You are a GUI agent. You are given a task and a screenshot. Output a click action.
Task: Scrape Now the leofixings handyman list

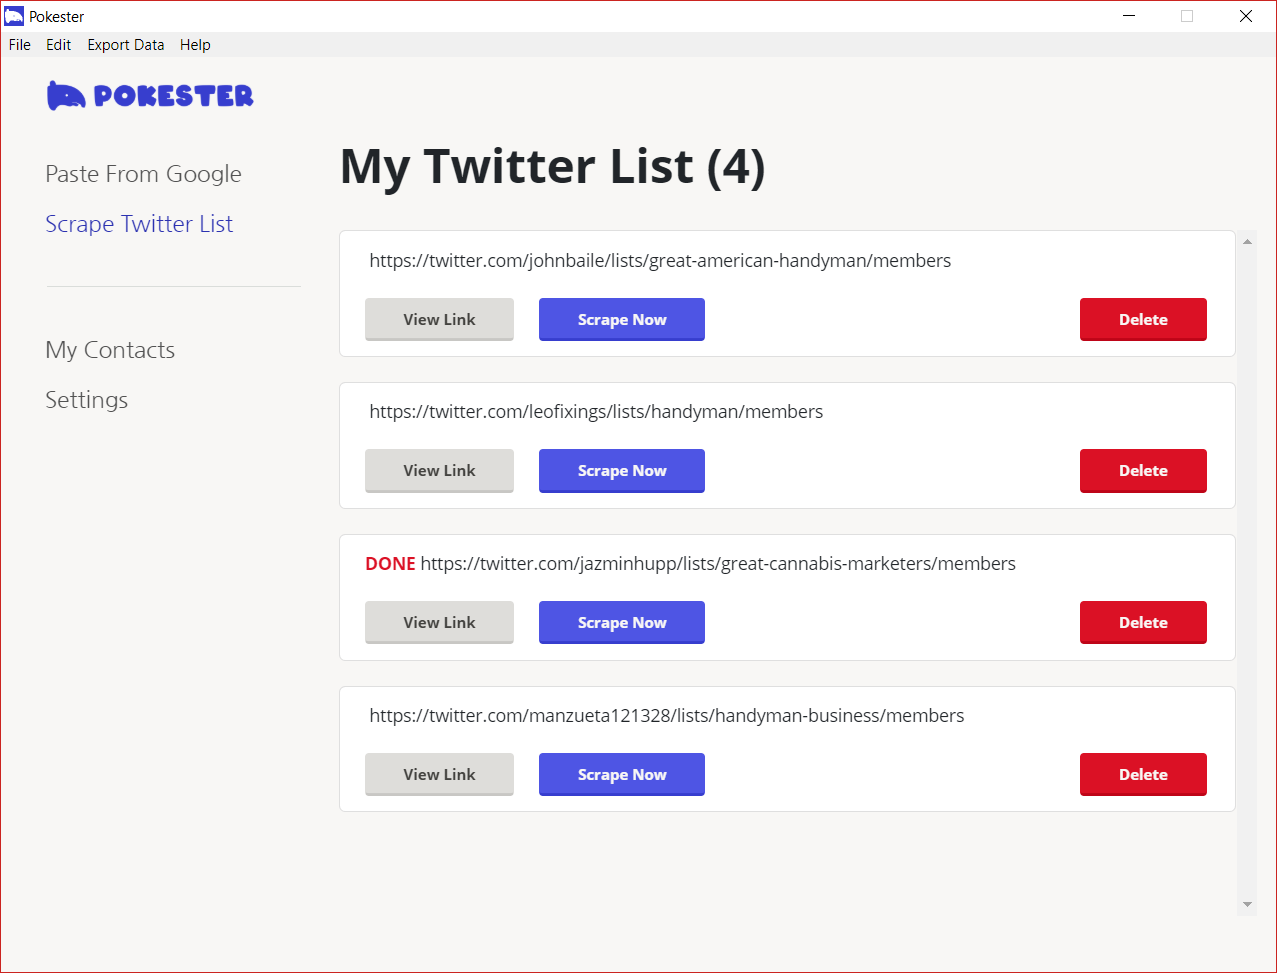click(x=622, y=471)
